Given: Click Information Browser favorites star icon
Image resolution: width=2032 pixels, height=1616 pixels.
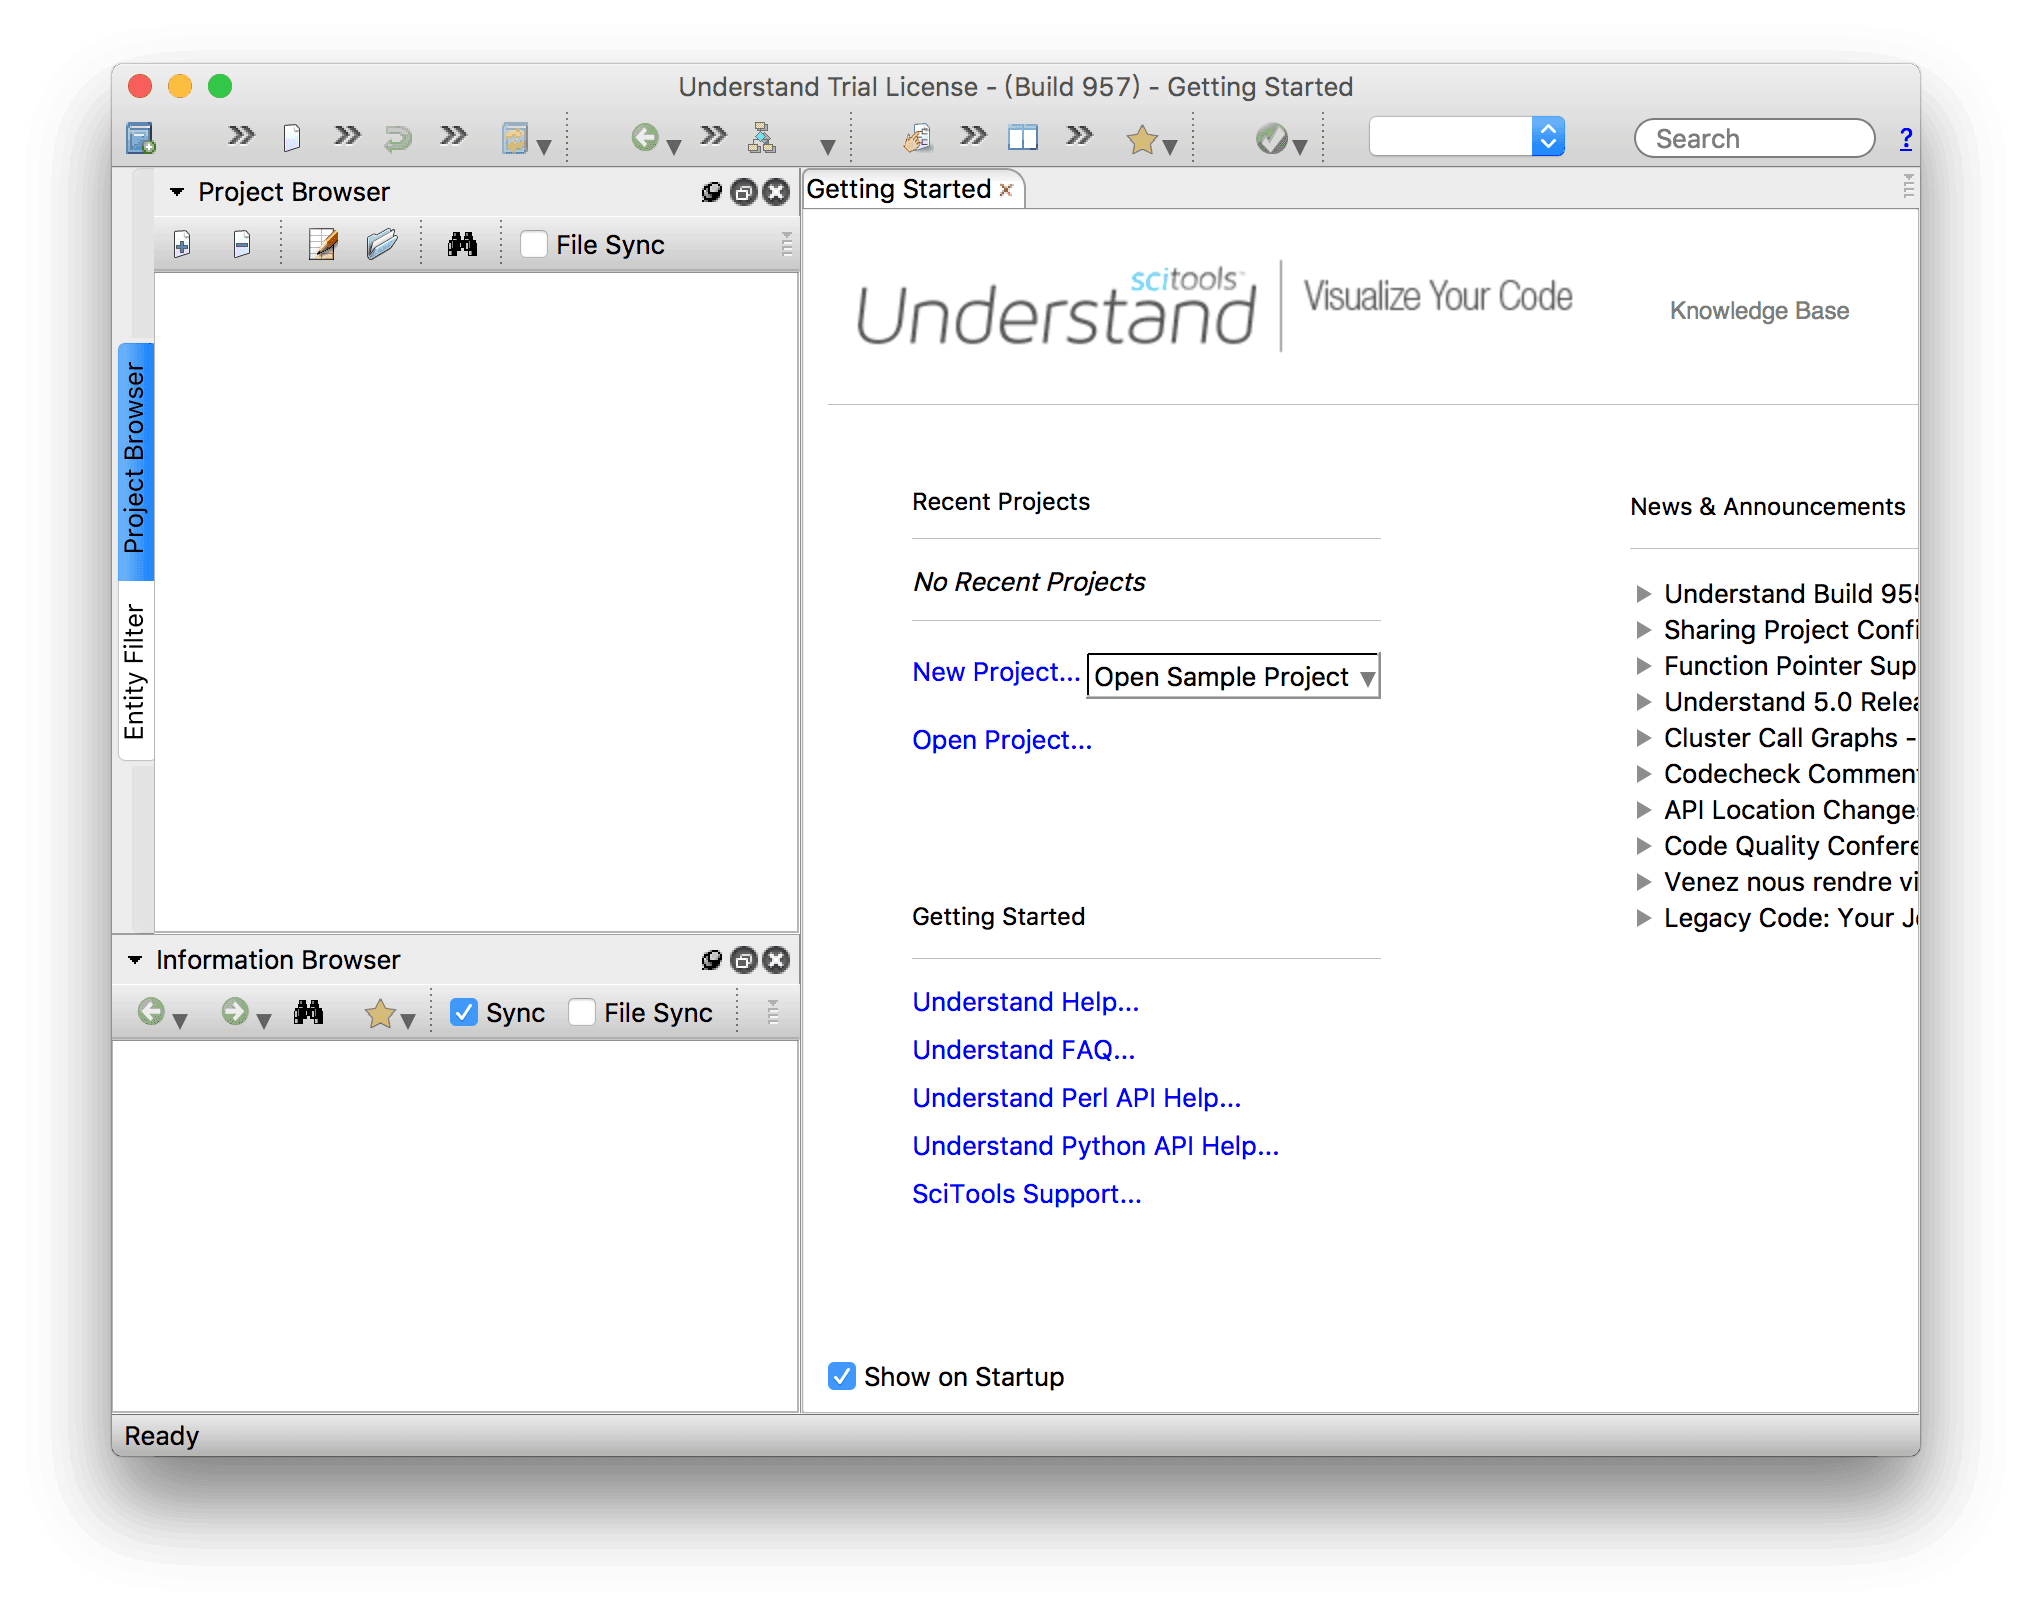Looking at the screenshot, I should click(380, 1013).
